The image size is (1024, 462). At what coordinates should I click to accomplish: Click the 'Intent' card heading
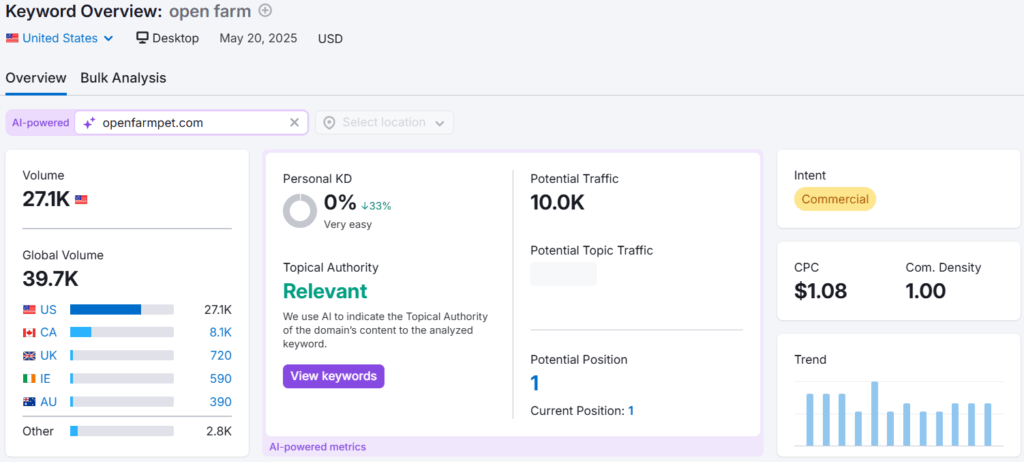coord(810,175)
